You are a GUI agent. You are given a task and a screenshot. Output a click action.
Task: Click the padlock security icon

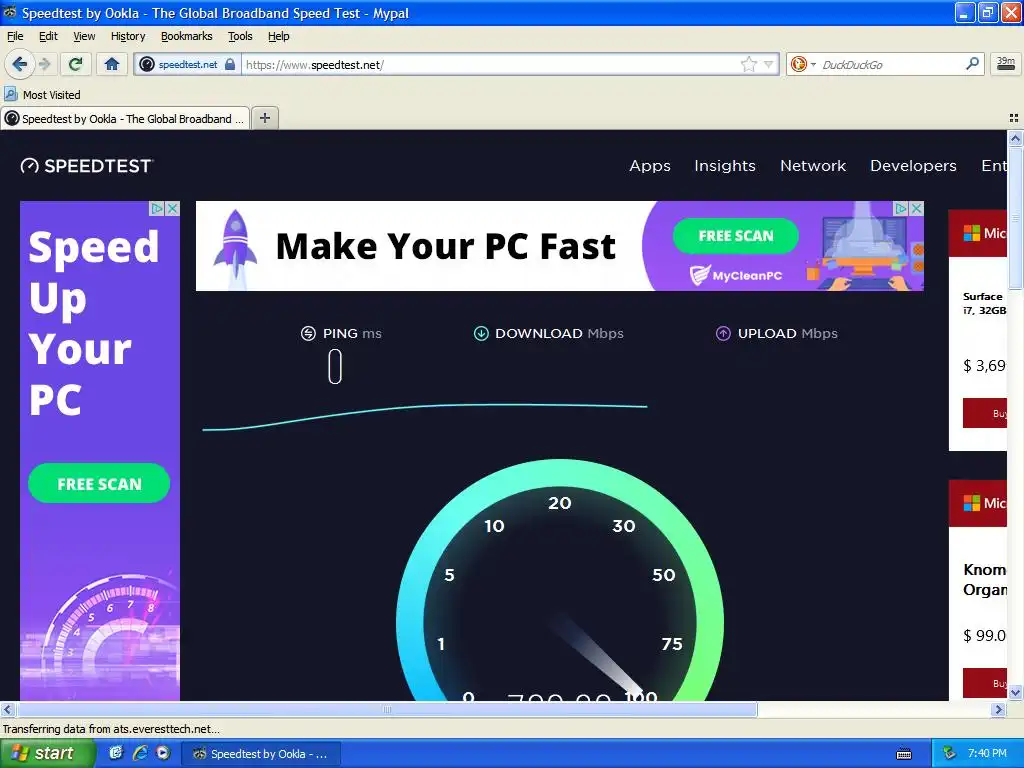pyautogui.click(x=230, y=64)
